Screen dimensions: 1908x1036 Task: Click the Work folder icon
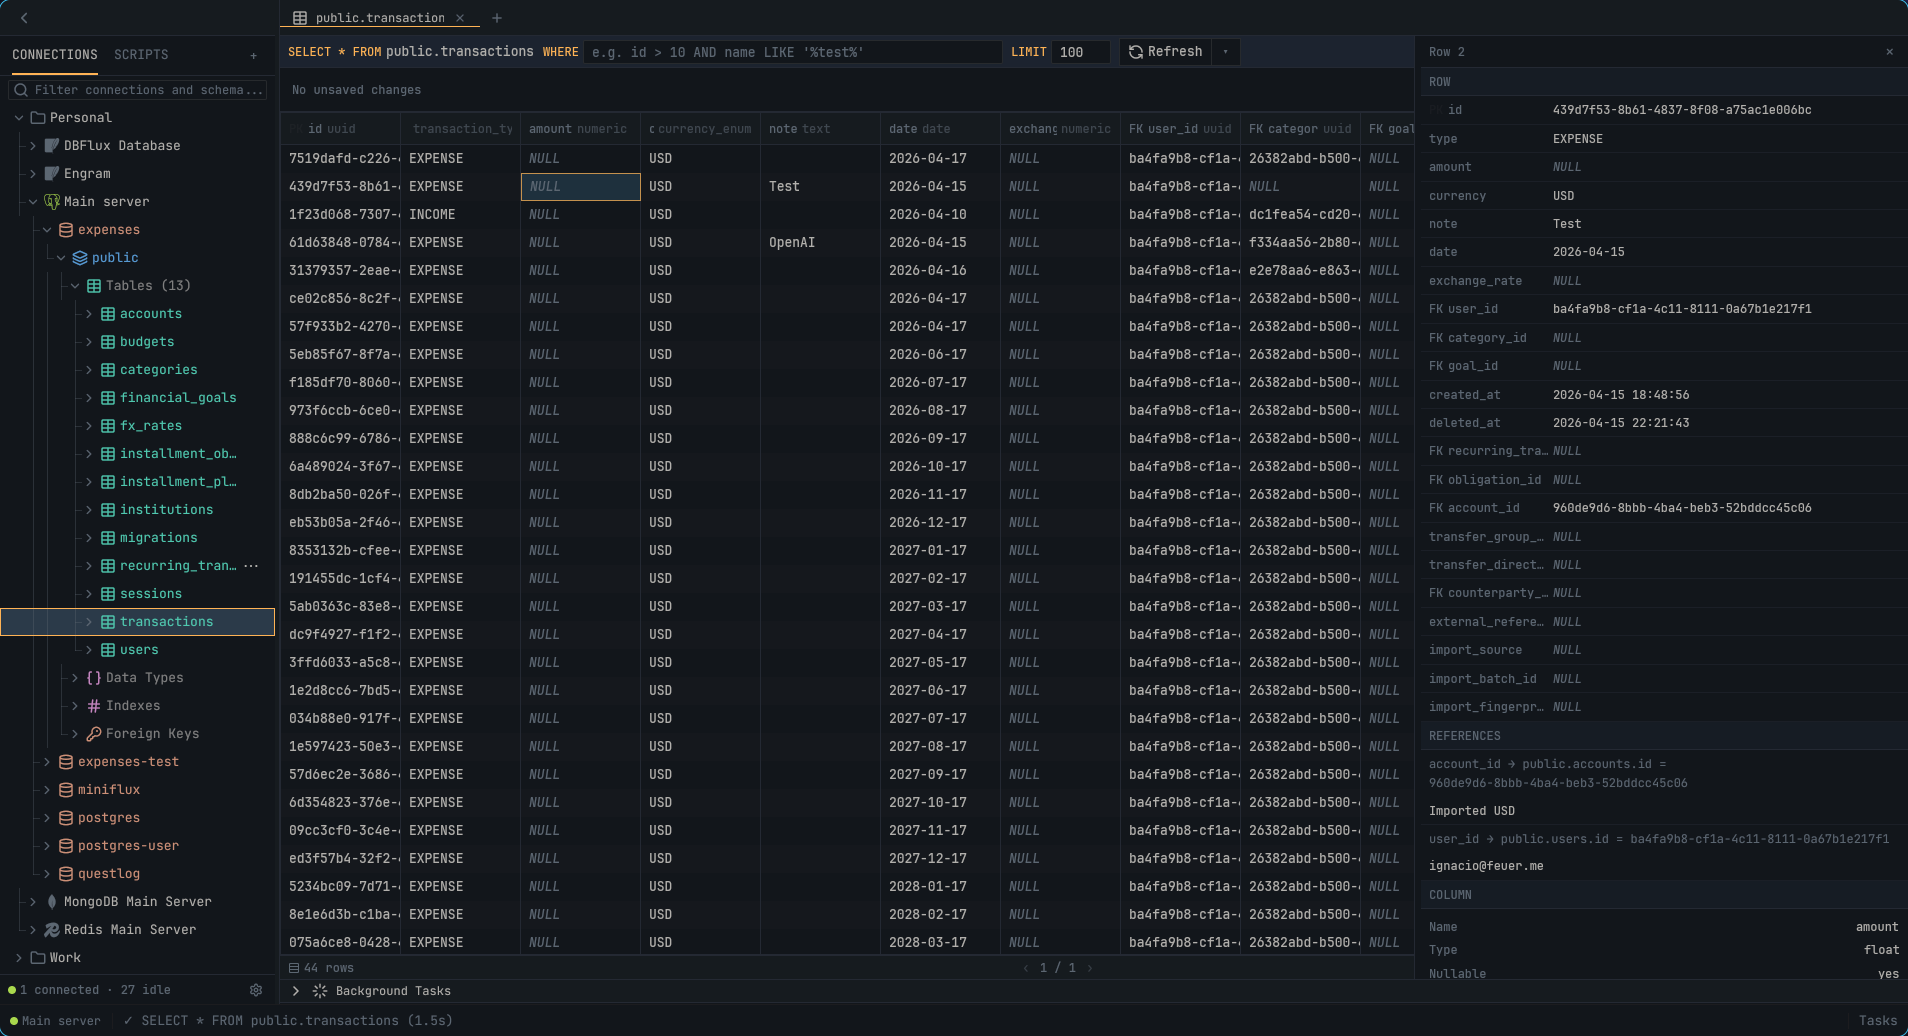pos(38,958)
